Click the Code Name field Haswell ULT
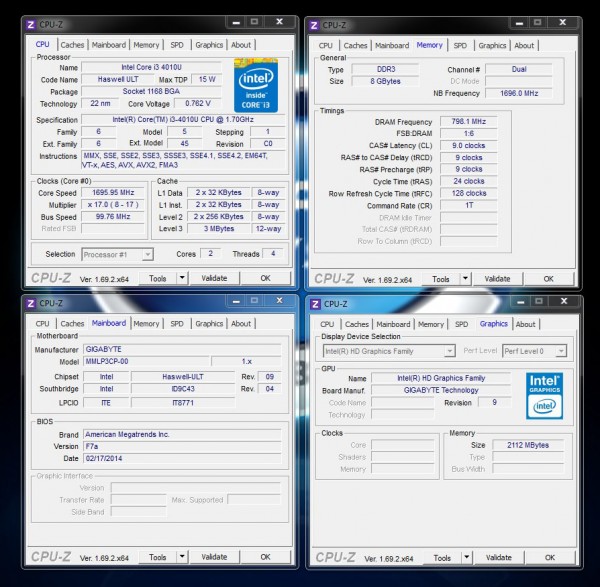 (118, 79)
